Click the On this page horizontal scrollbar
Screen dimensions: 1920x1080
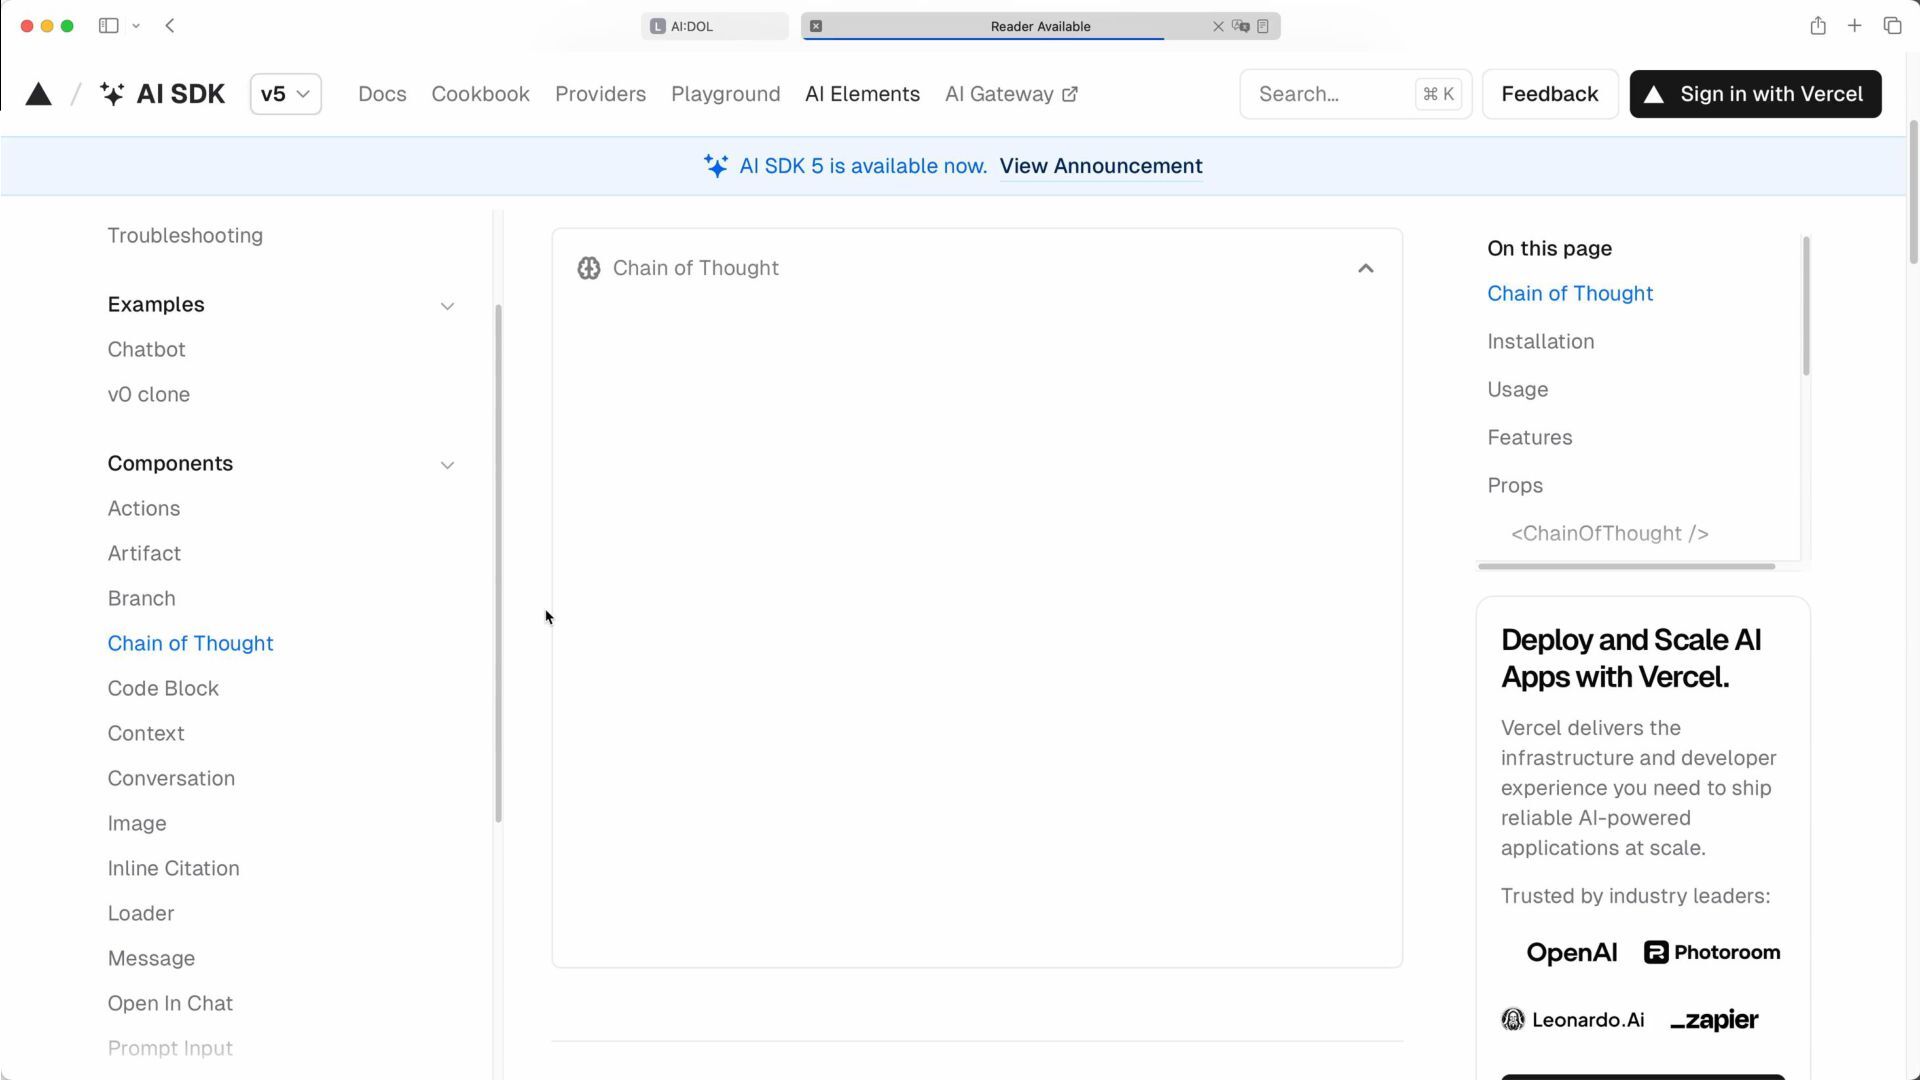(1626, 566)
